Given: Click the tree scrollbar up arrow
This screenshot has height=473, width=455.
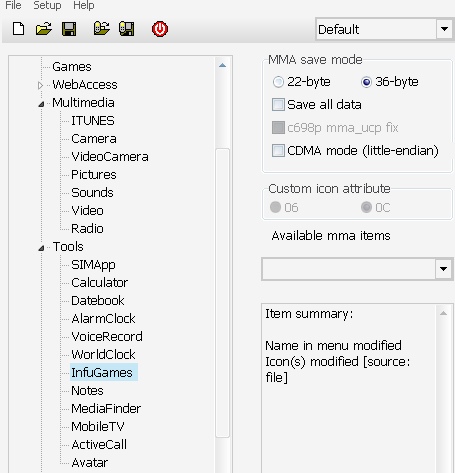Looking at the screenshot, I should point(222,65).
